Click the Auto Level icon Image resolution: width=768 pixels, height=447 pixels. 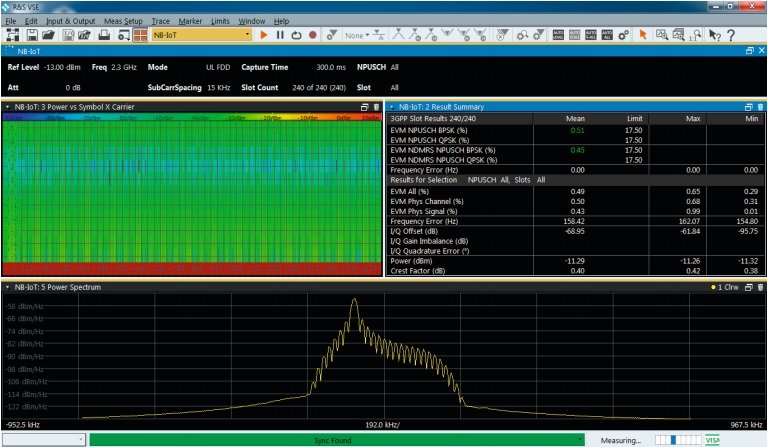(x=558, y=35)
